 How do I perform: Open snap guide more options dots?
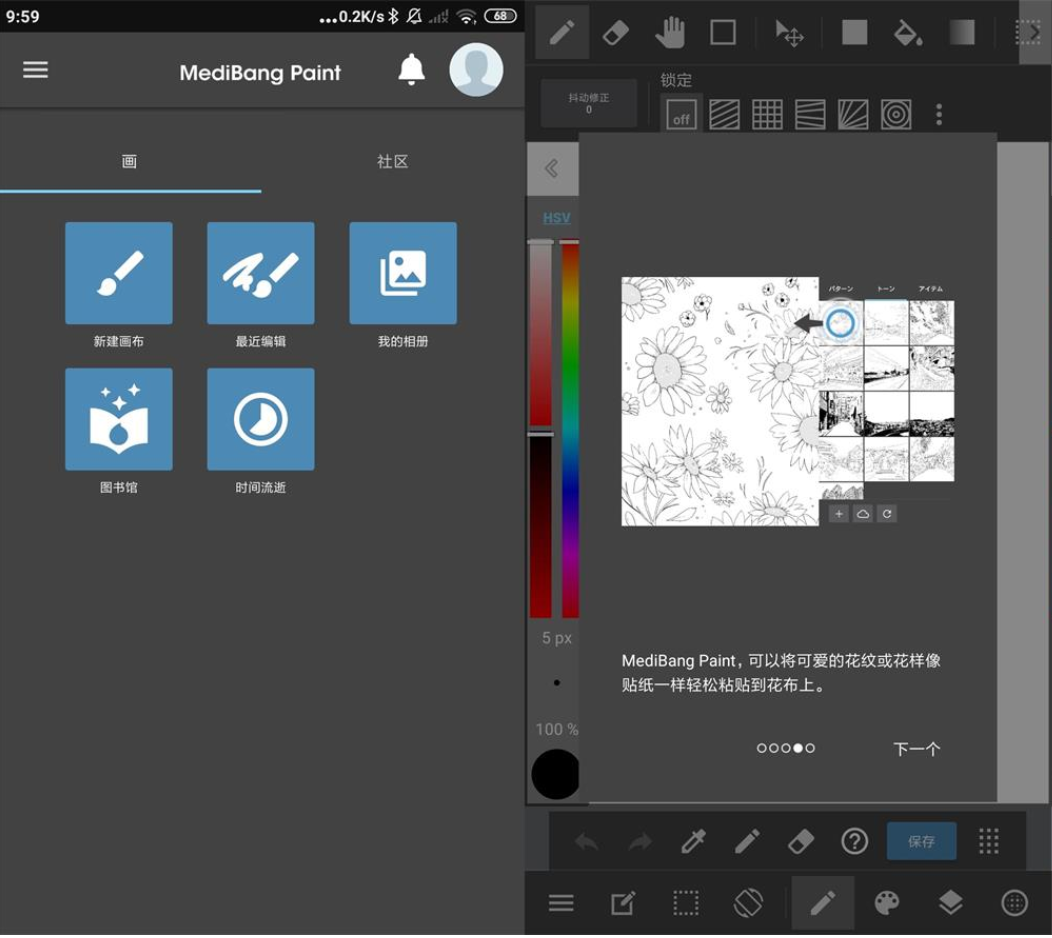tap(939, 115)
